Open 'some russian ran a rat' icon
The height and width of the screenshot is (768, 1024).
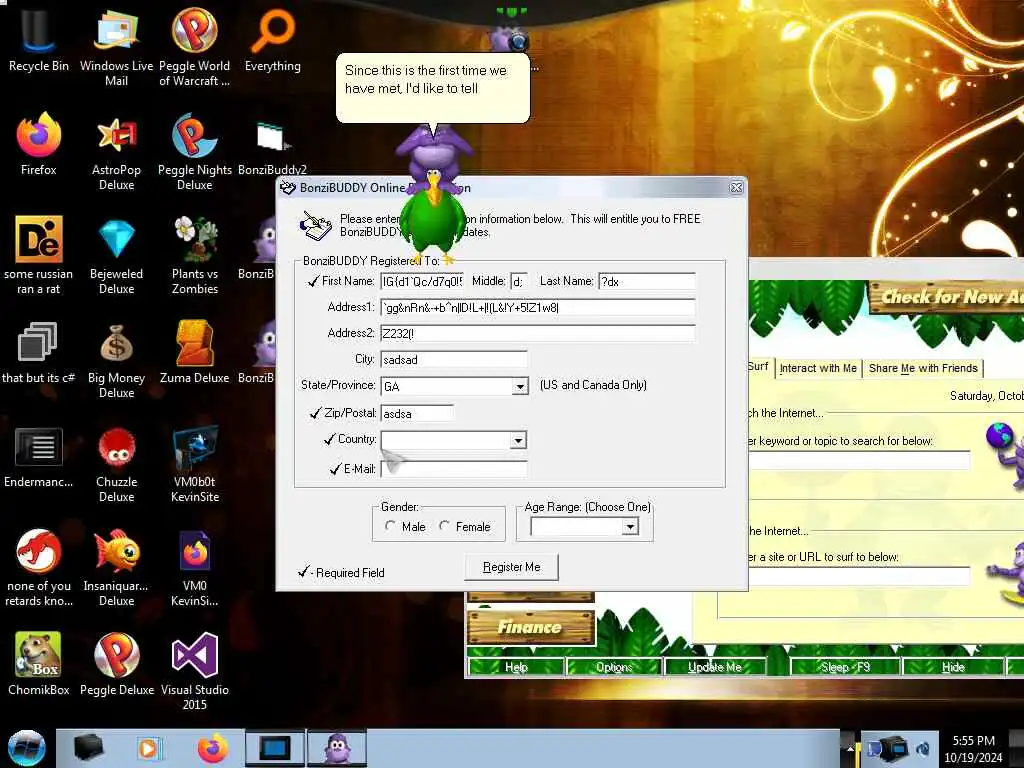point(39,255)
